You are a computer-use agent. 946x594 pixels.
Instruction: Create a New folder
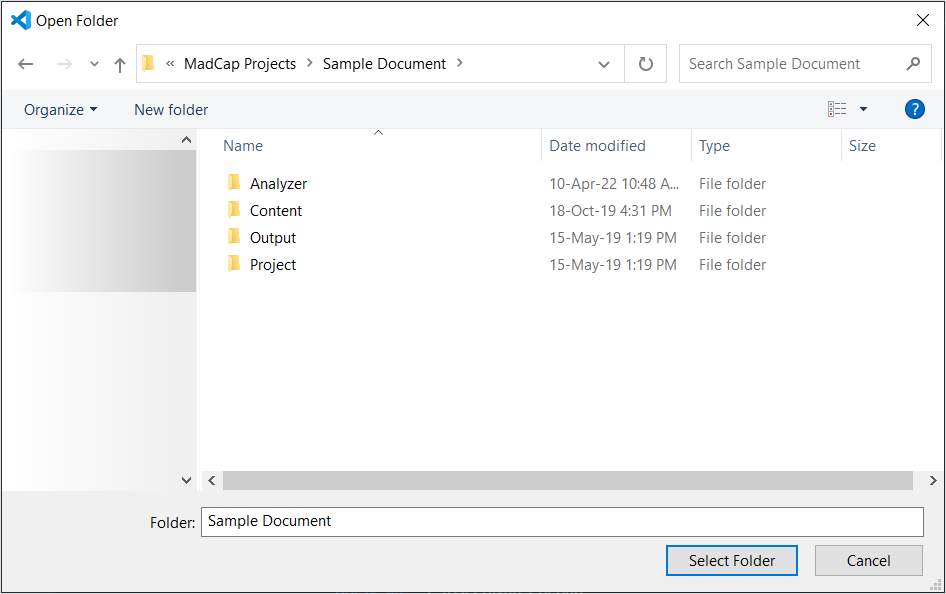click(170, 109)
